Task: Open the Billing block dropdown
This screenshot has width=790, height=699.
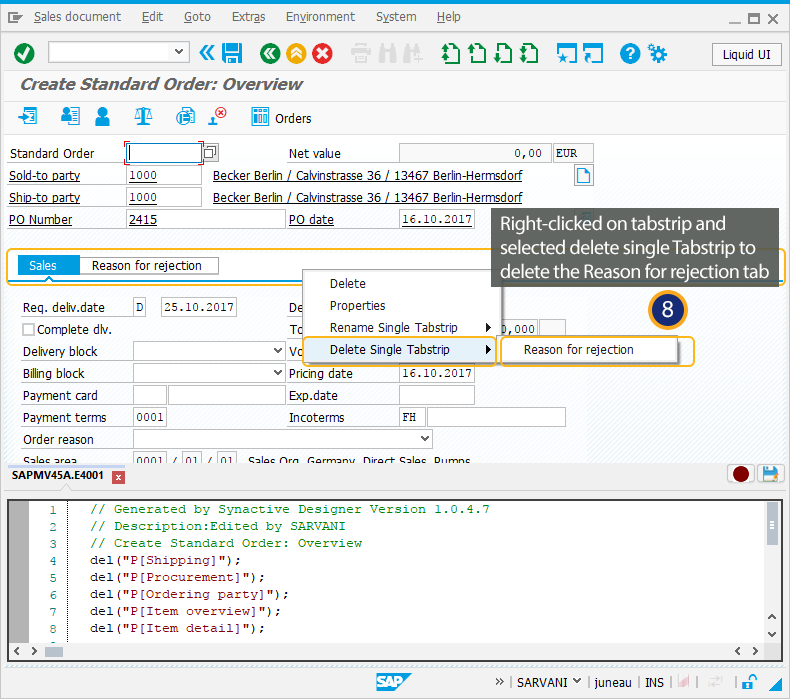Action: pyautogui.click(x=278, y=372)
